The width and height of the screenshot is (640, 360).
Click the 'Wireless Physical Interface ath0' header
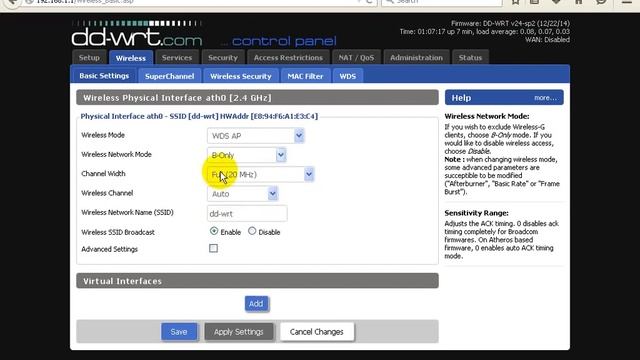(x=258, y=98)
